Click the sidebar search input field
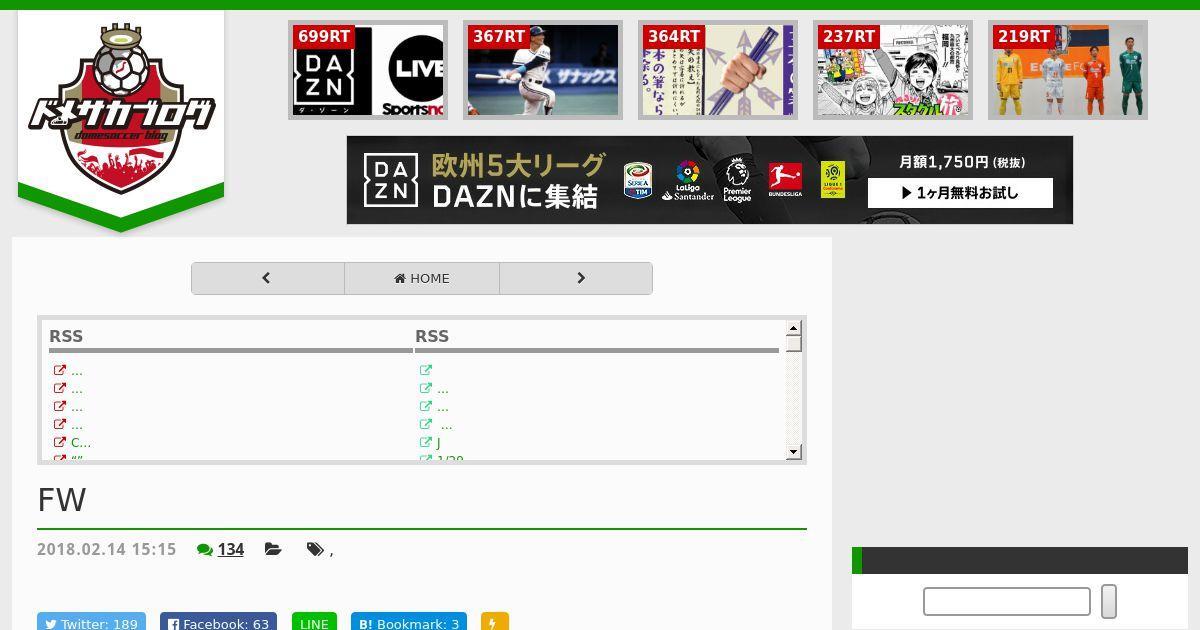The image size is (1200, 630). (x=1007, y=601)
